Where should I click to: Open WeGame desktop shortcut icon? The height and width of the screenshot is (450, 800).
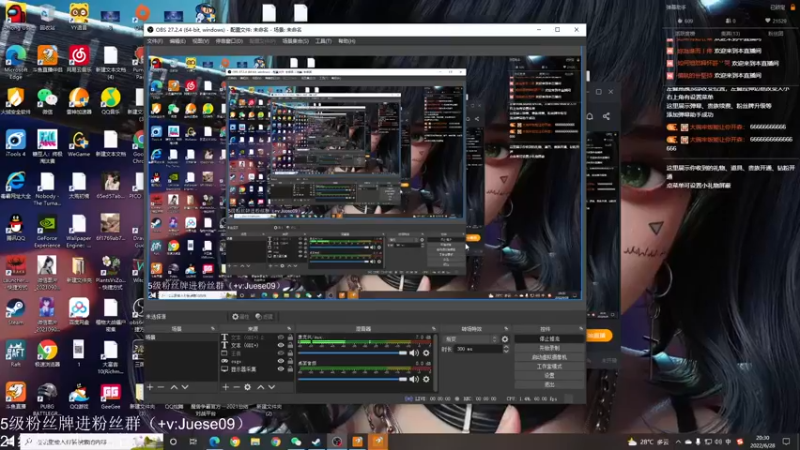(x=79, y=144)
